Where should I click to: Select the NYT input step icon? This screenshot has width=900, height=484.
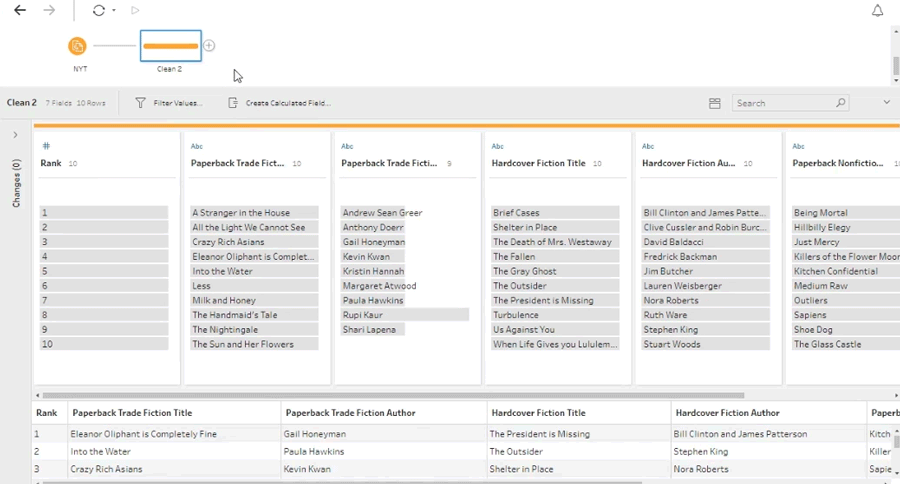click(x=78, y=46)
